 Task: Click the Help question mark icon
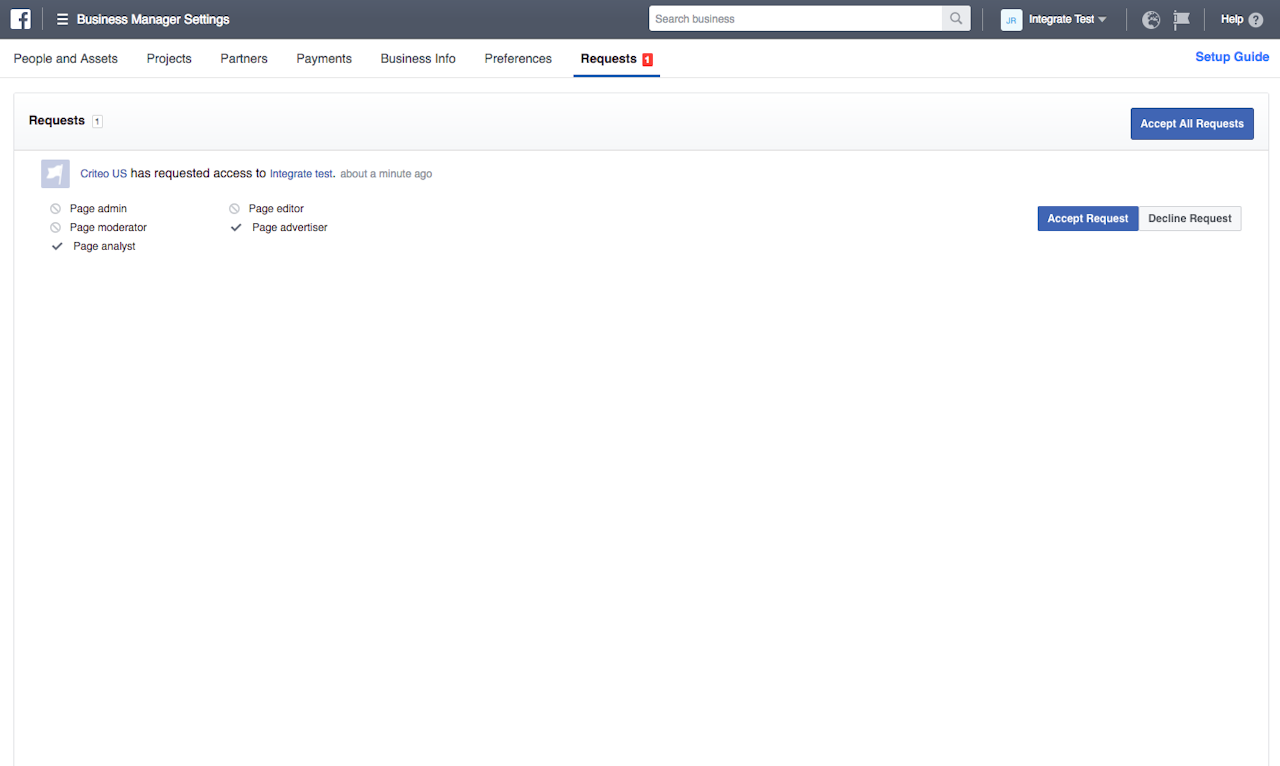pyautogui.click(x=1256, y=19)
